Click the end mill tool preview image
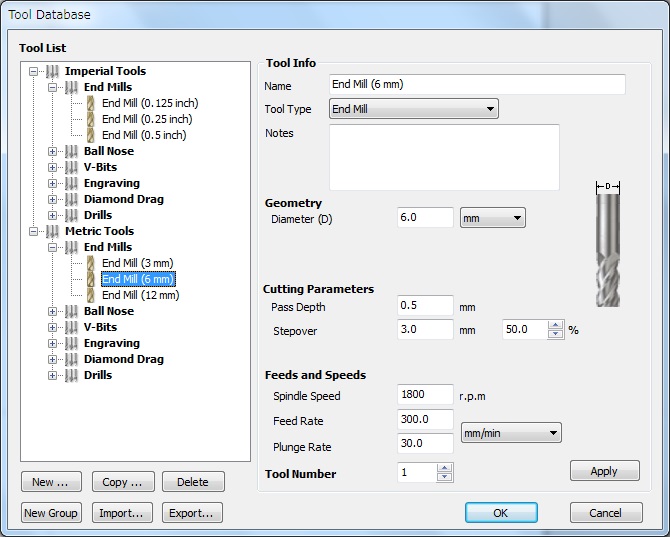Viewport: 670px width, 537px height. 608,245
